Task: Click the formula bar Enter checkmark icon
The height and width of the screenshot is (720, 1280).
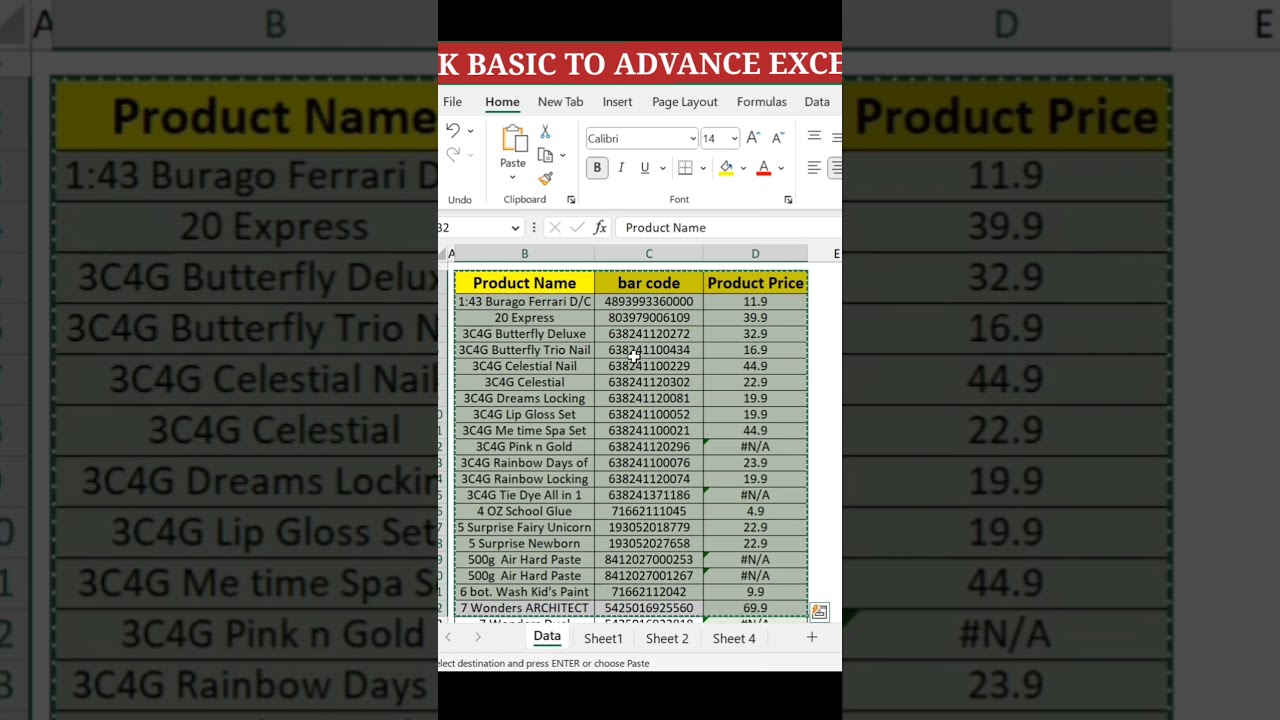Action: pos(577,228)
